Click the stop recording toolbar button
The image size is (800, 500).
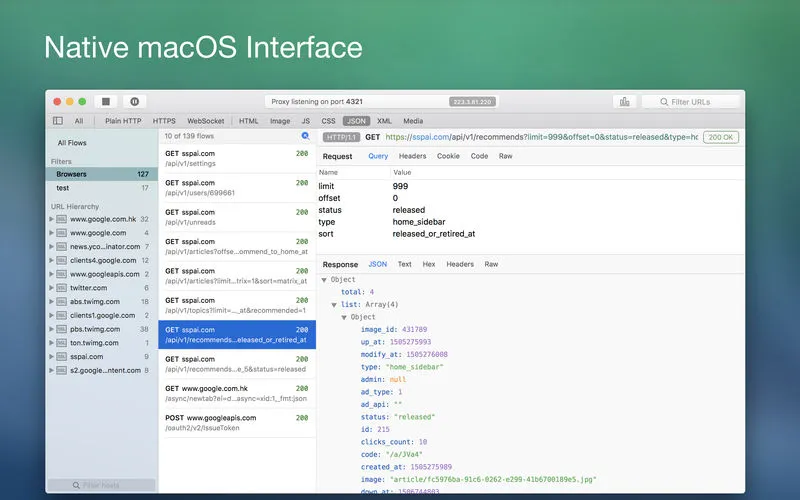coord(107,101)
